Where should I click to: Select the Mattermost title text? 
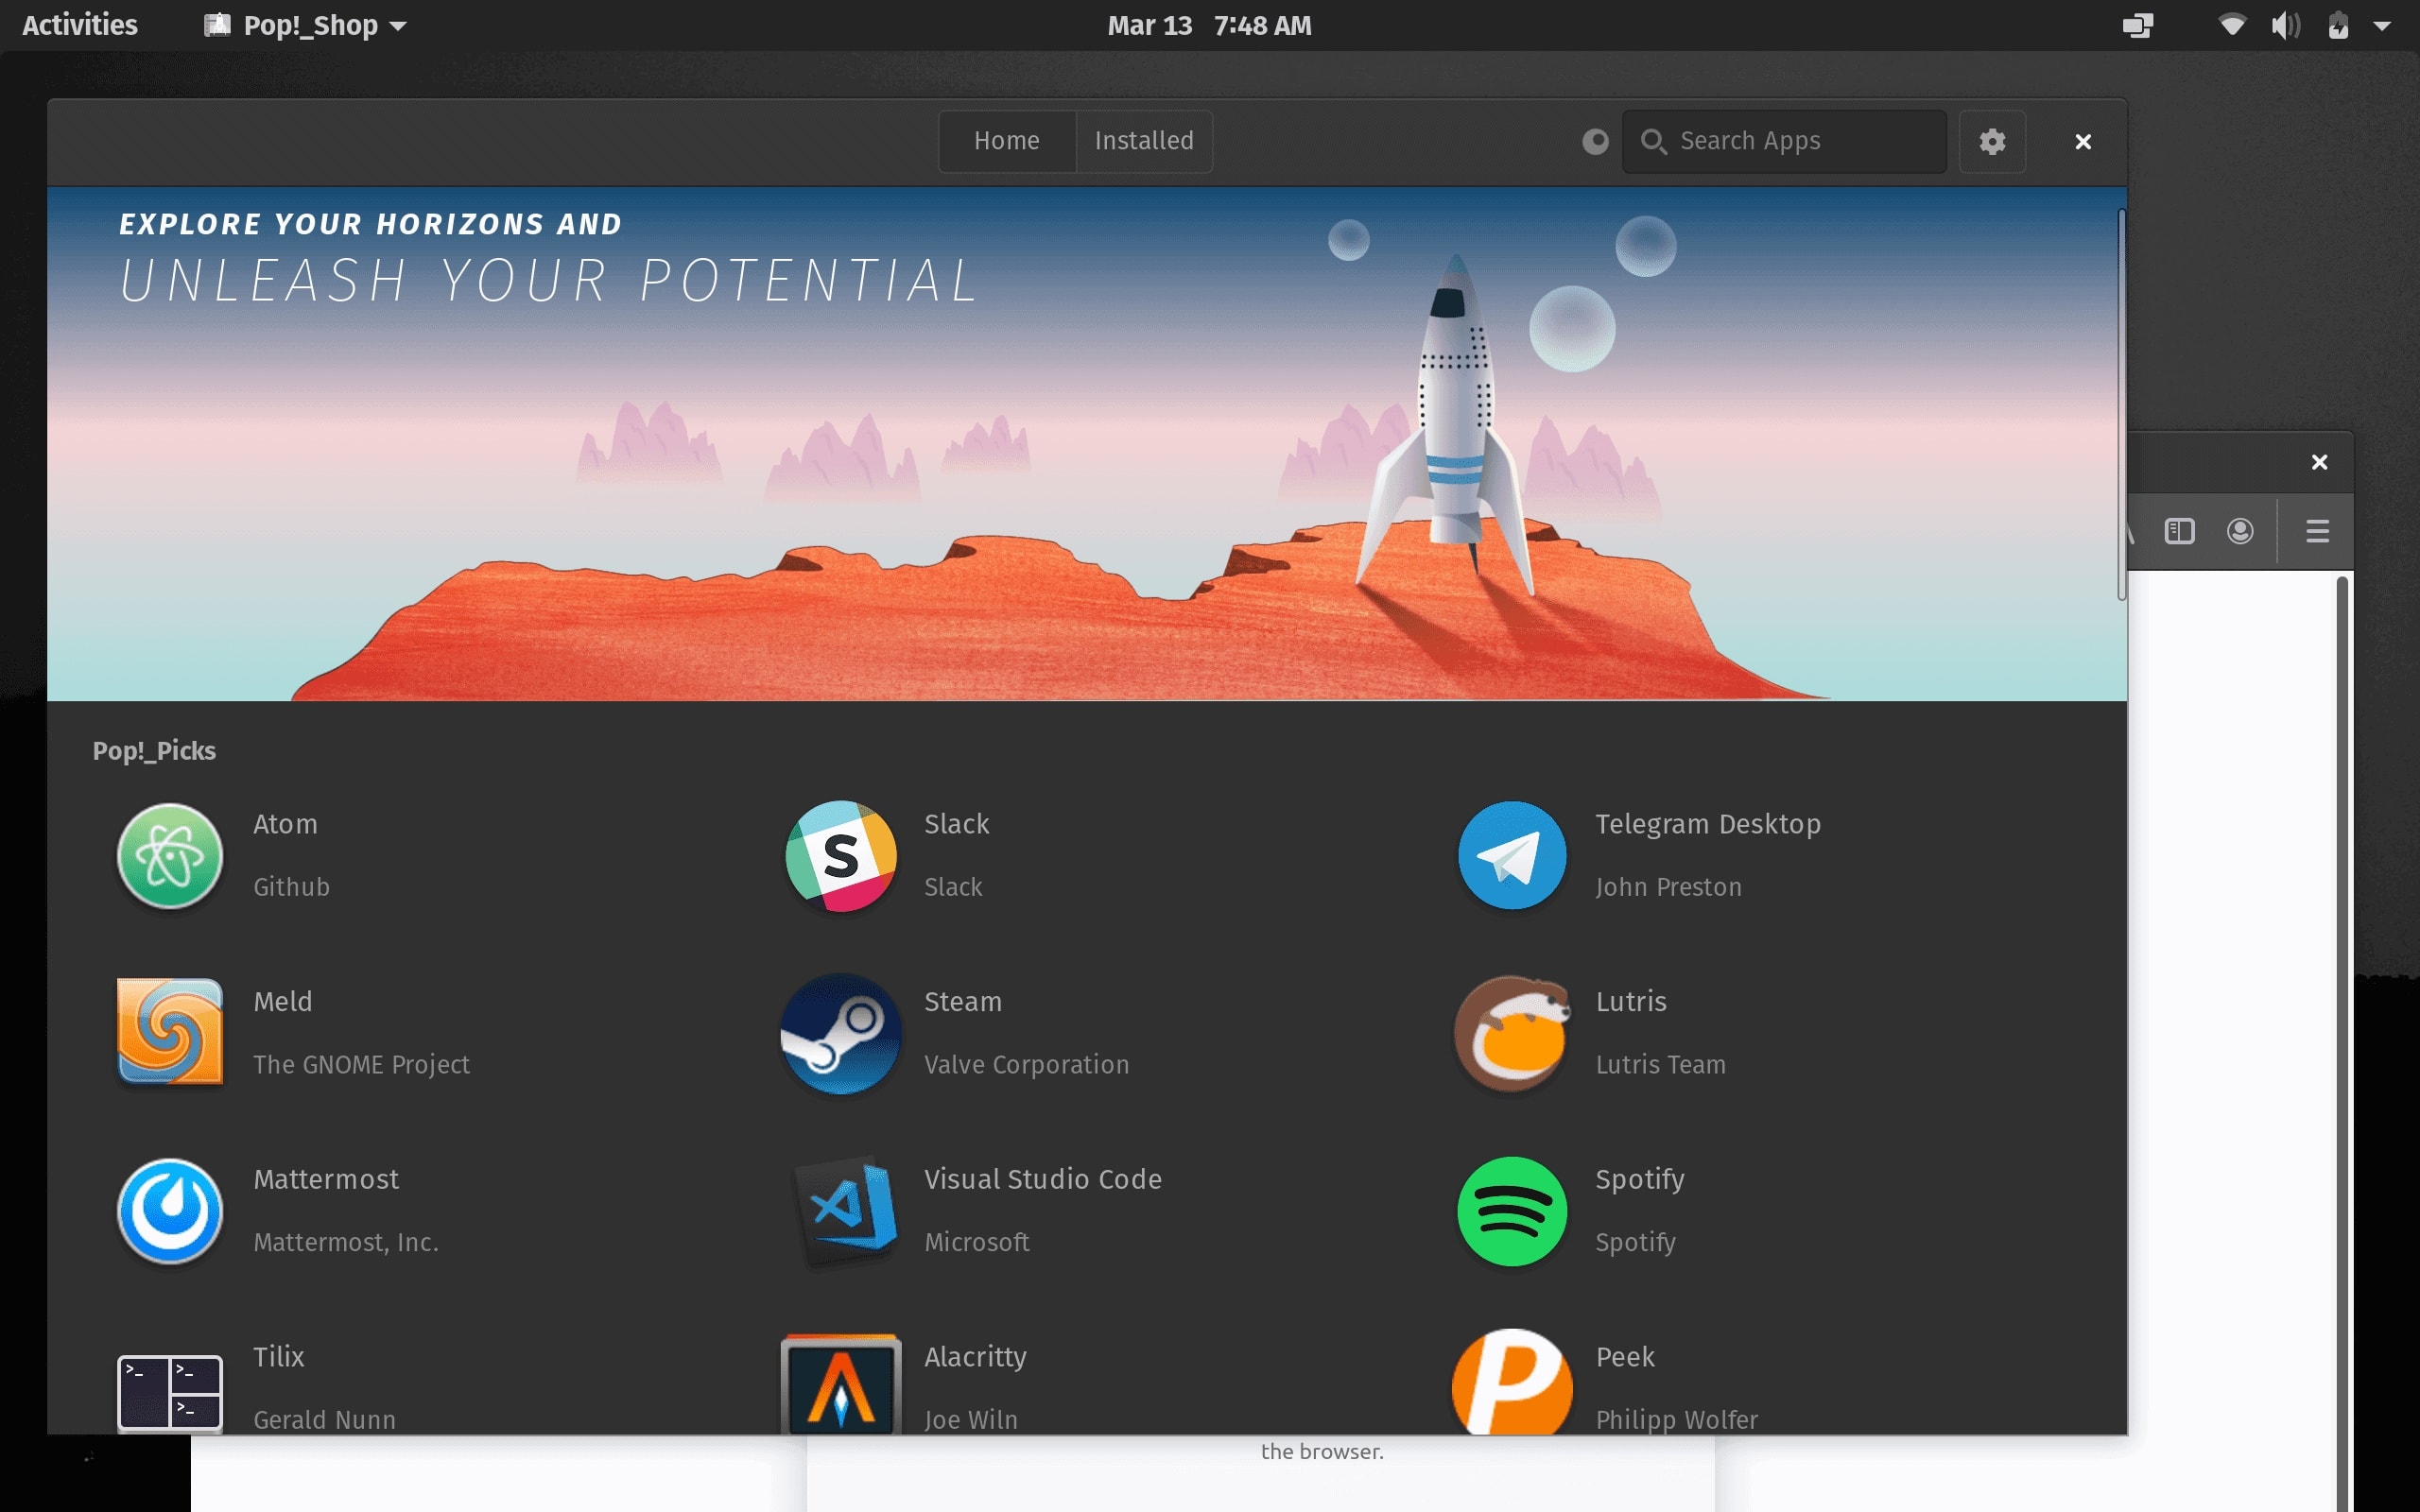(x=325, y=1180)
